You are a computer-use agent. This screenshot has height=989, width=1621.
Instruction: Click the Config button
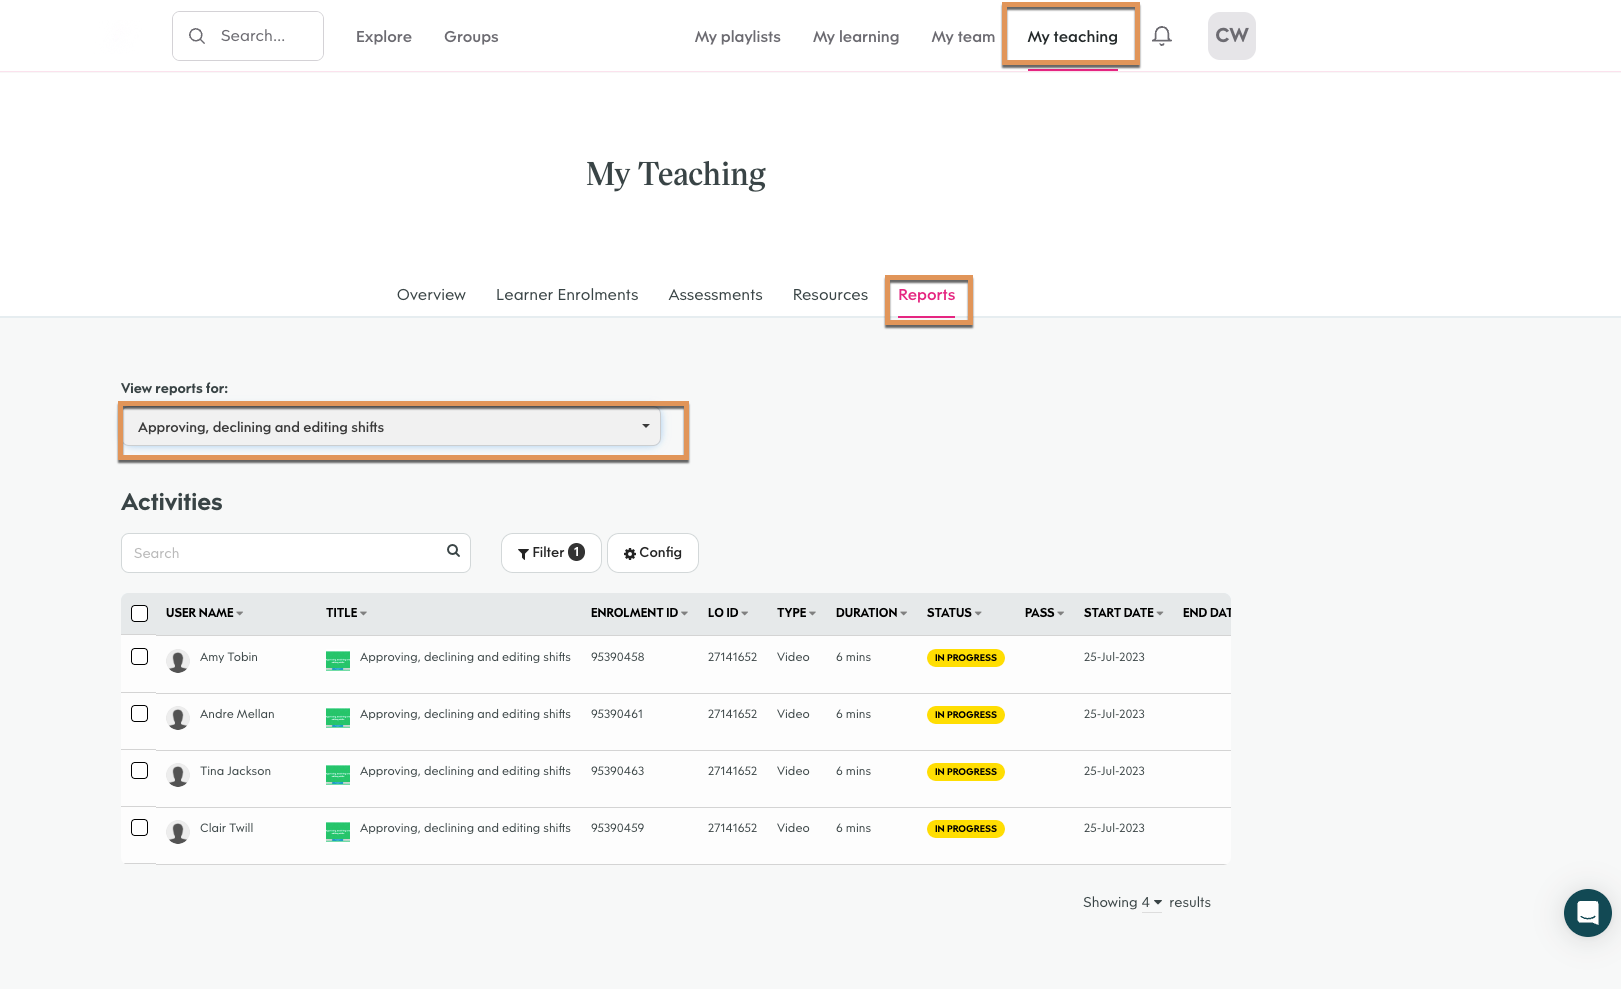652,553
